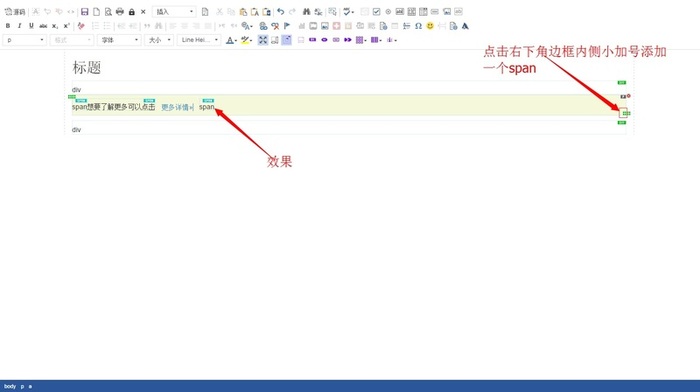Screen dimensions: 700x392
Task: Insert a special character with Omega icon
Action: [418, 26]
